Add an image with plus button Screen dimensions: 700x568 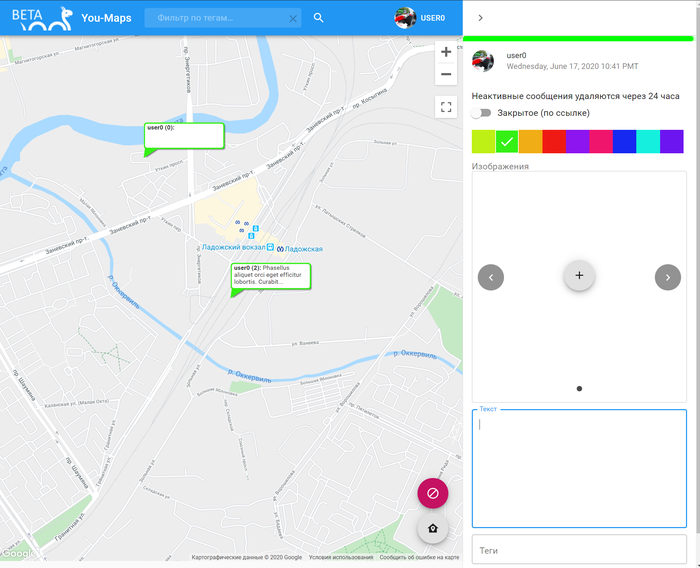pos(579,276)
